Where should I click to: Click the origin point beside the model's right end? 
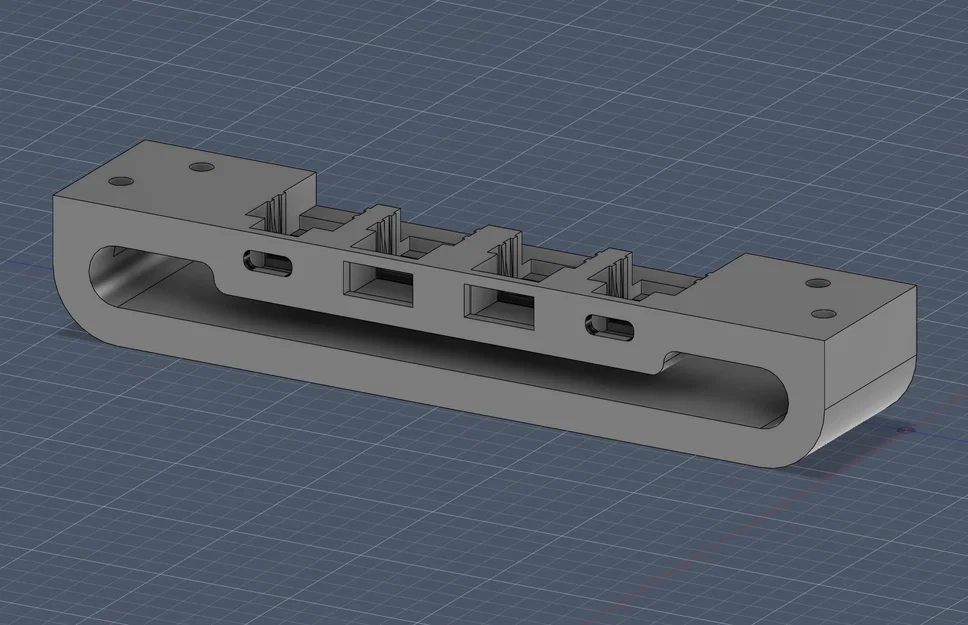click(x=906, y=429)
